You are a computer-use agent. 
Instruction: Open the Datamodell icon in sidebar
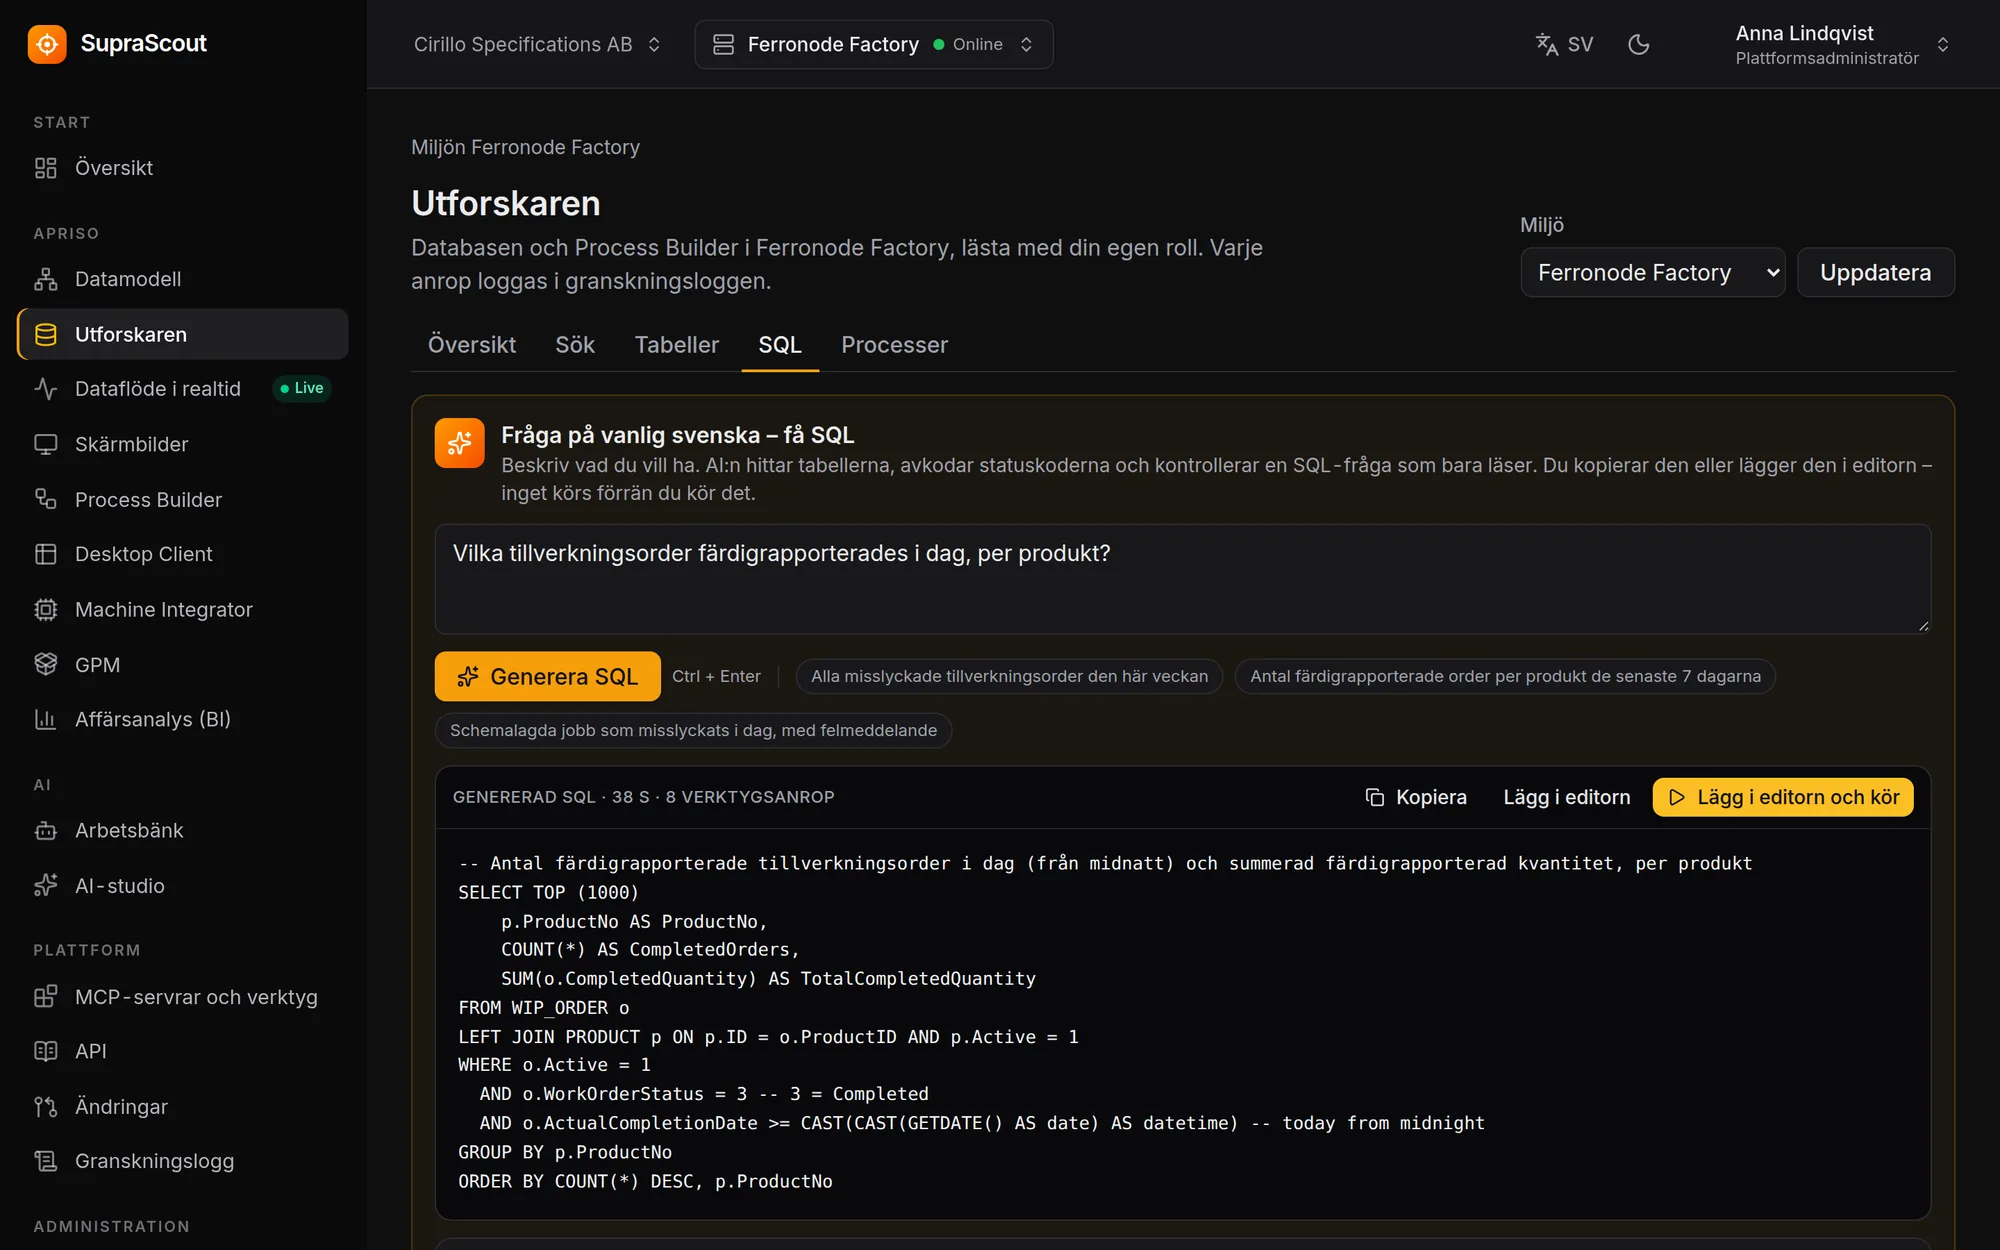coord(46,279)
